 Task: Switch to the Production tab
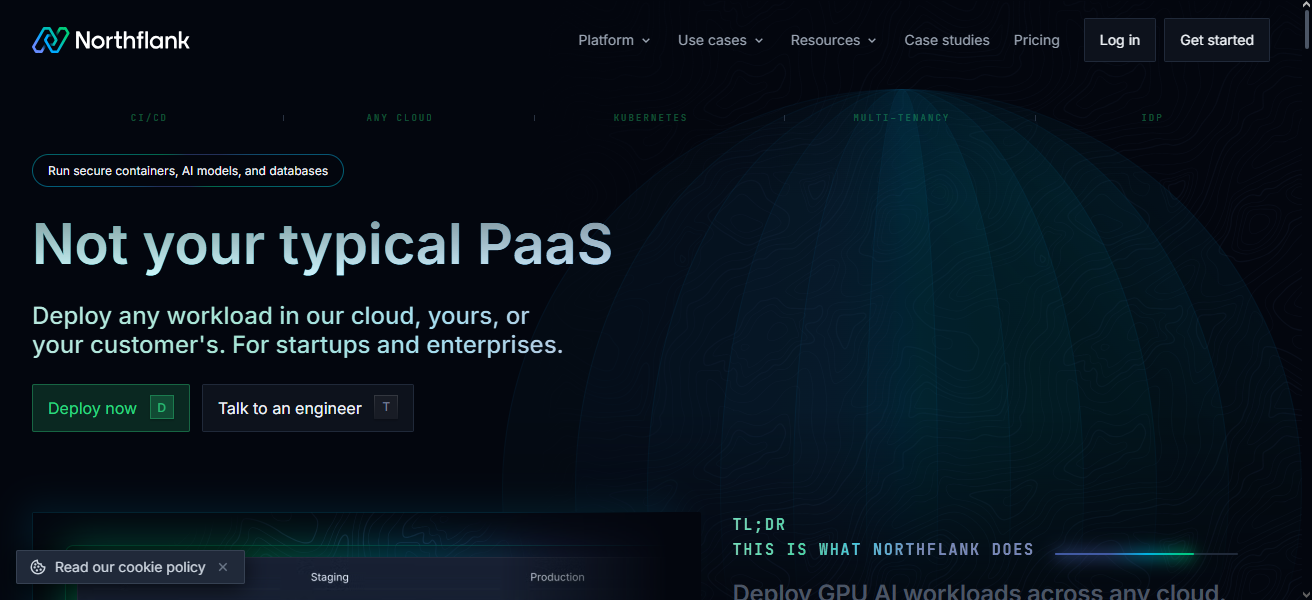click(557, 577)
